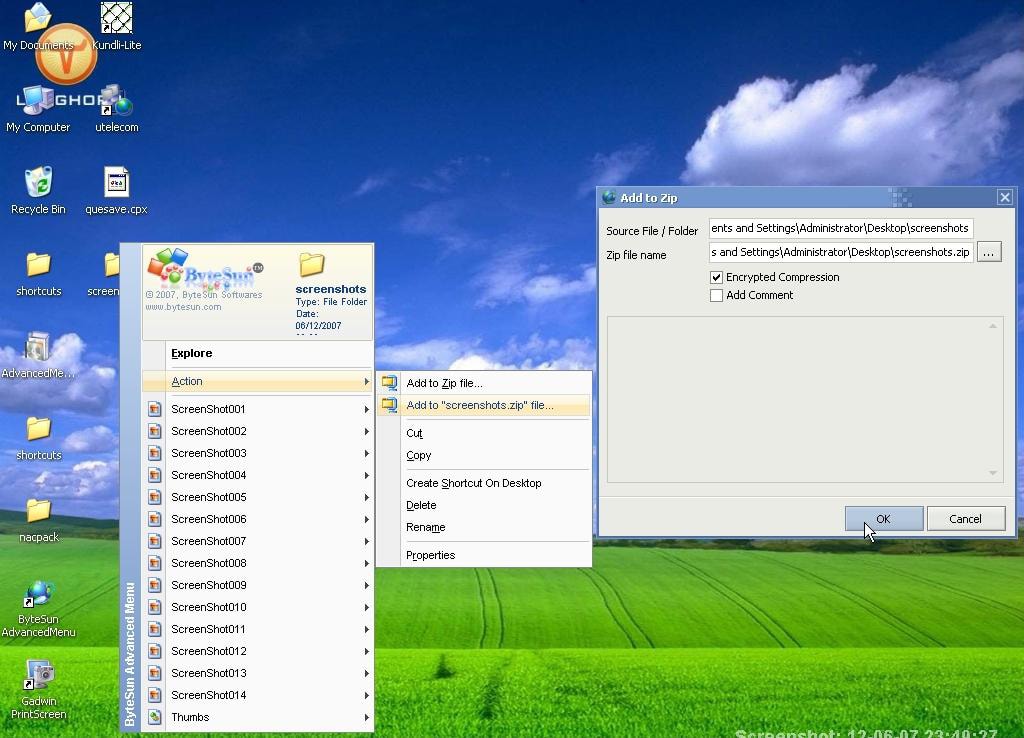Click the ScreenShot005 file icon in menu

[154, 498]
